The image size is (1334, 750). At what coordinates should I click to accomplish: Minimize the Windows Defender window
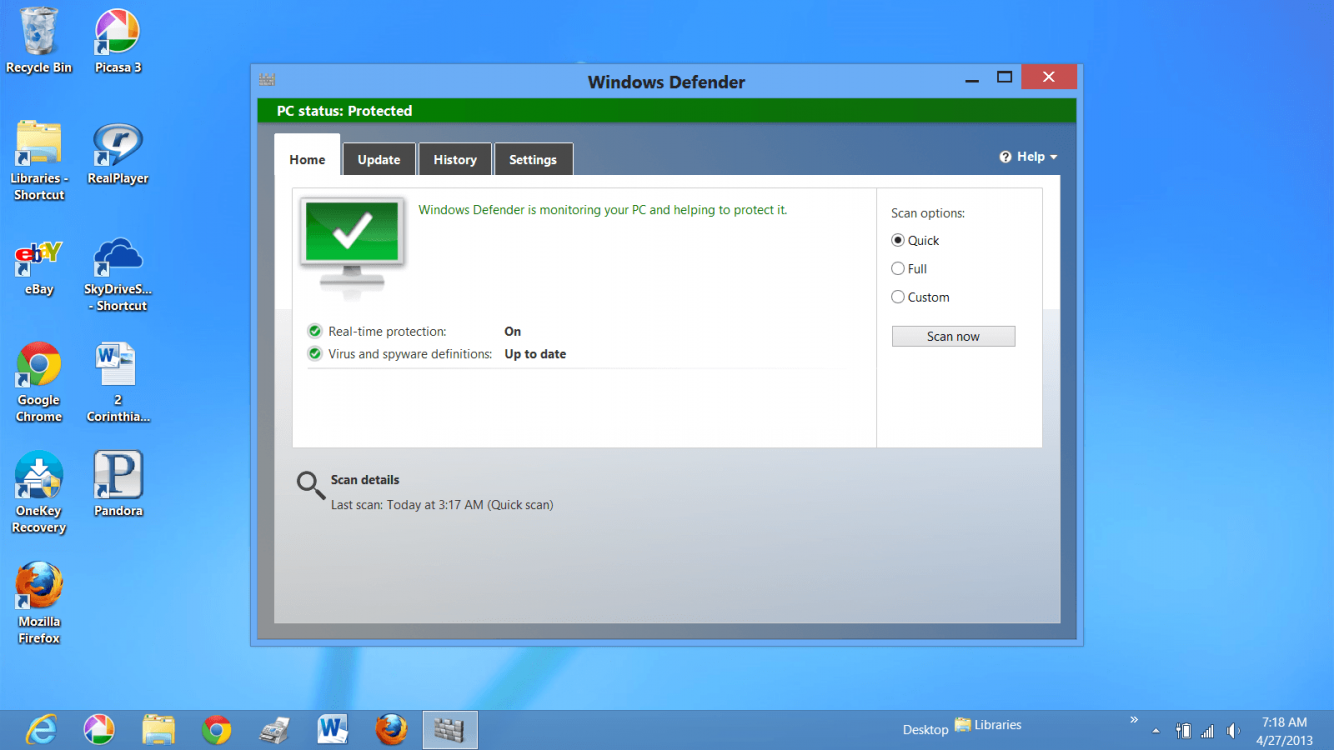click(x=971, y=78)
